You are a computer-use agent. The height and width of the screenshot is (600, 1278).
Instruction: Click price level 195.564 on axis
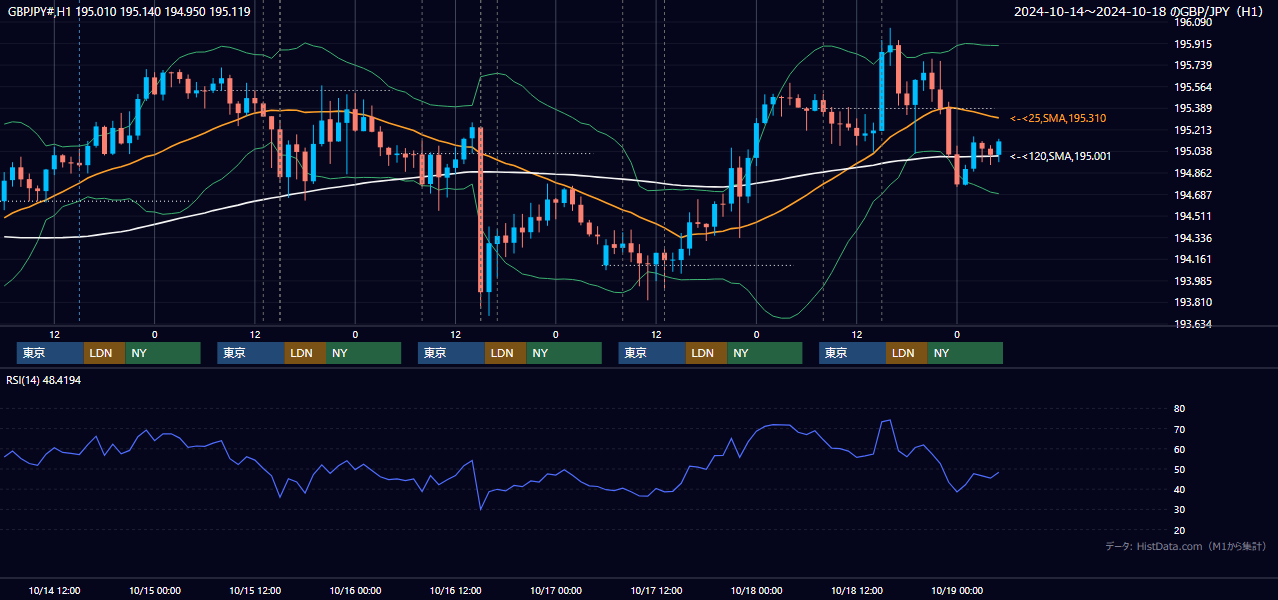(1193, 87)
